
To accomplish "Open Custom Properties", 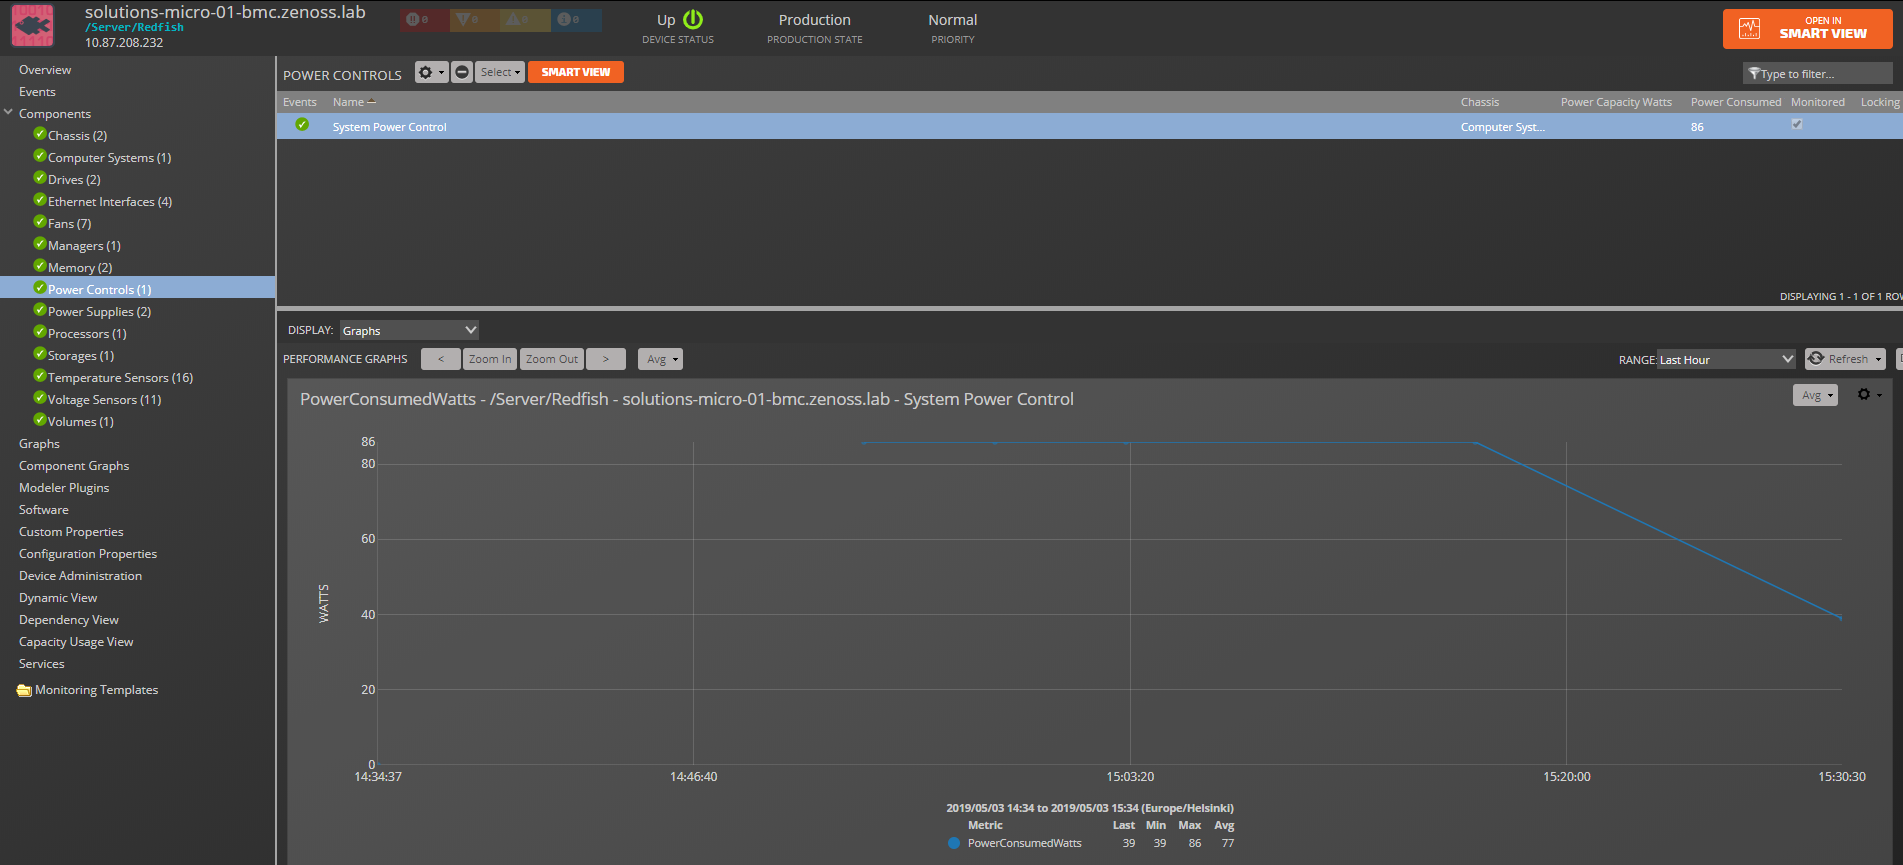I will 71,532.
